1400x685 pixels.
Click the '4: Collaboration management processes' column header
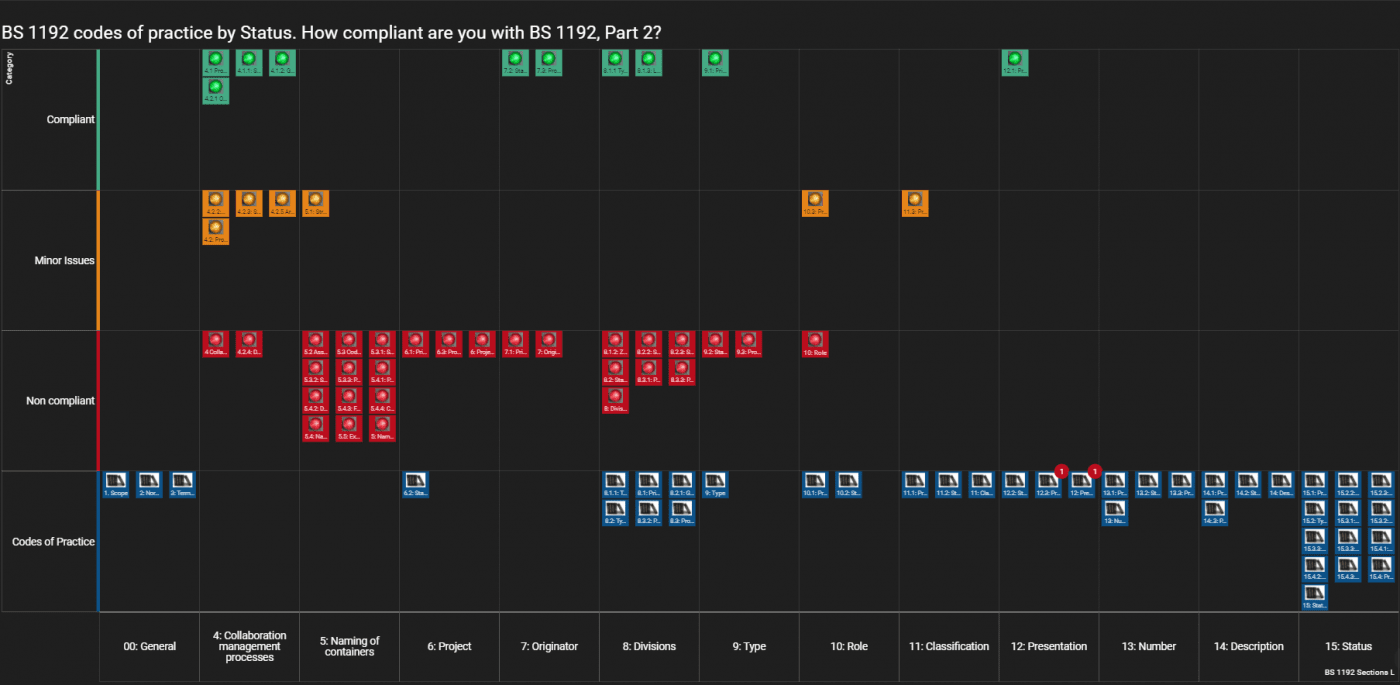[x=249, y=647]
